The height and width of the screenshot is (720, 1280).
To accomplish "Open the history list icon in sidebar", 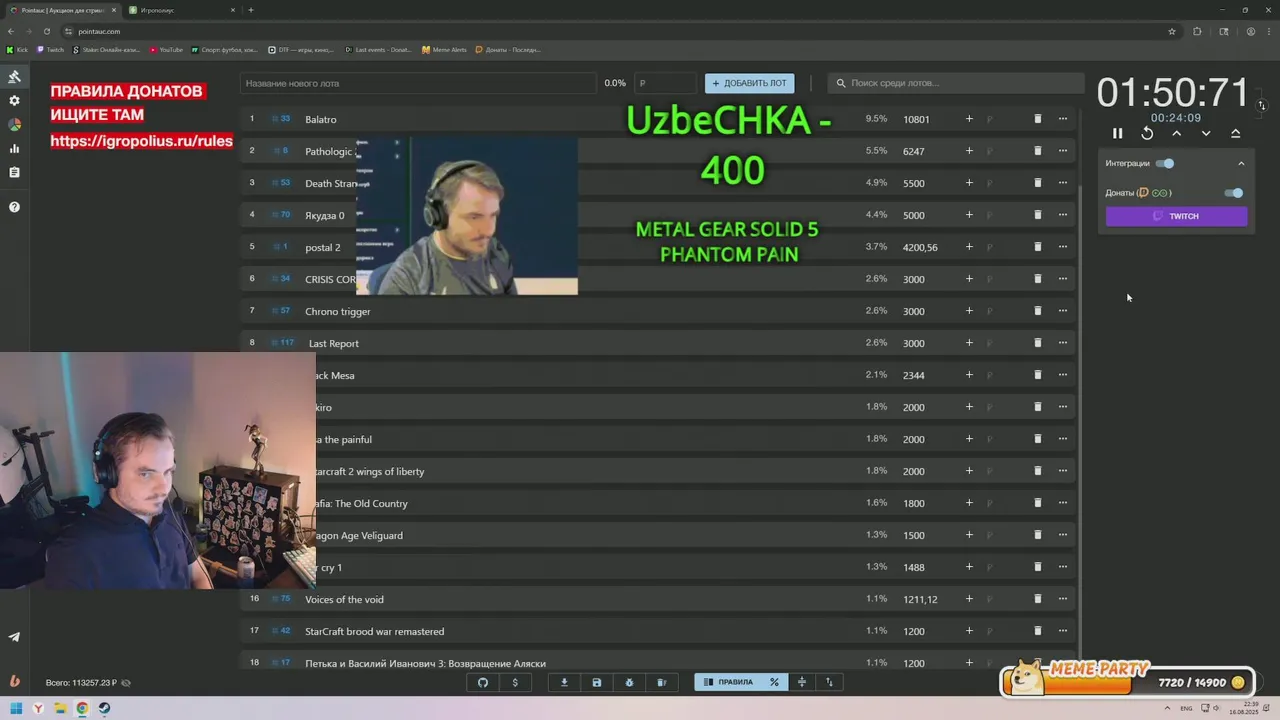I will (x=14, y=173).
